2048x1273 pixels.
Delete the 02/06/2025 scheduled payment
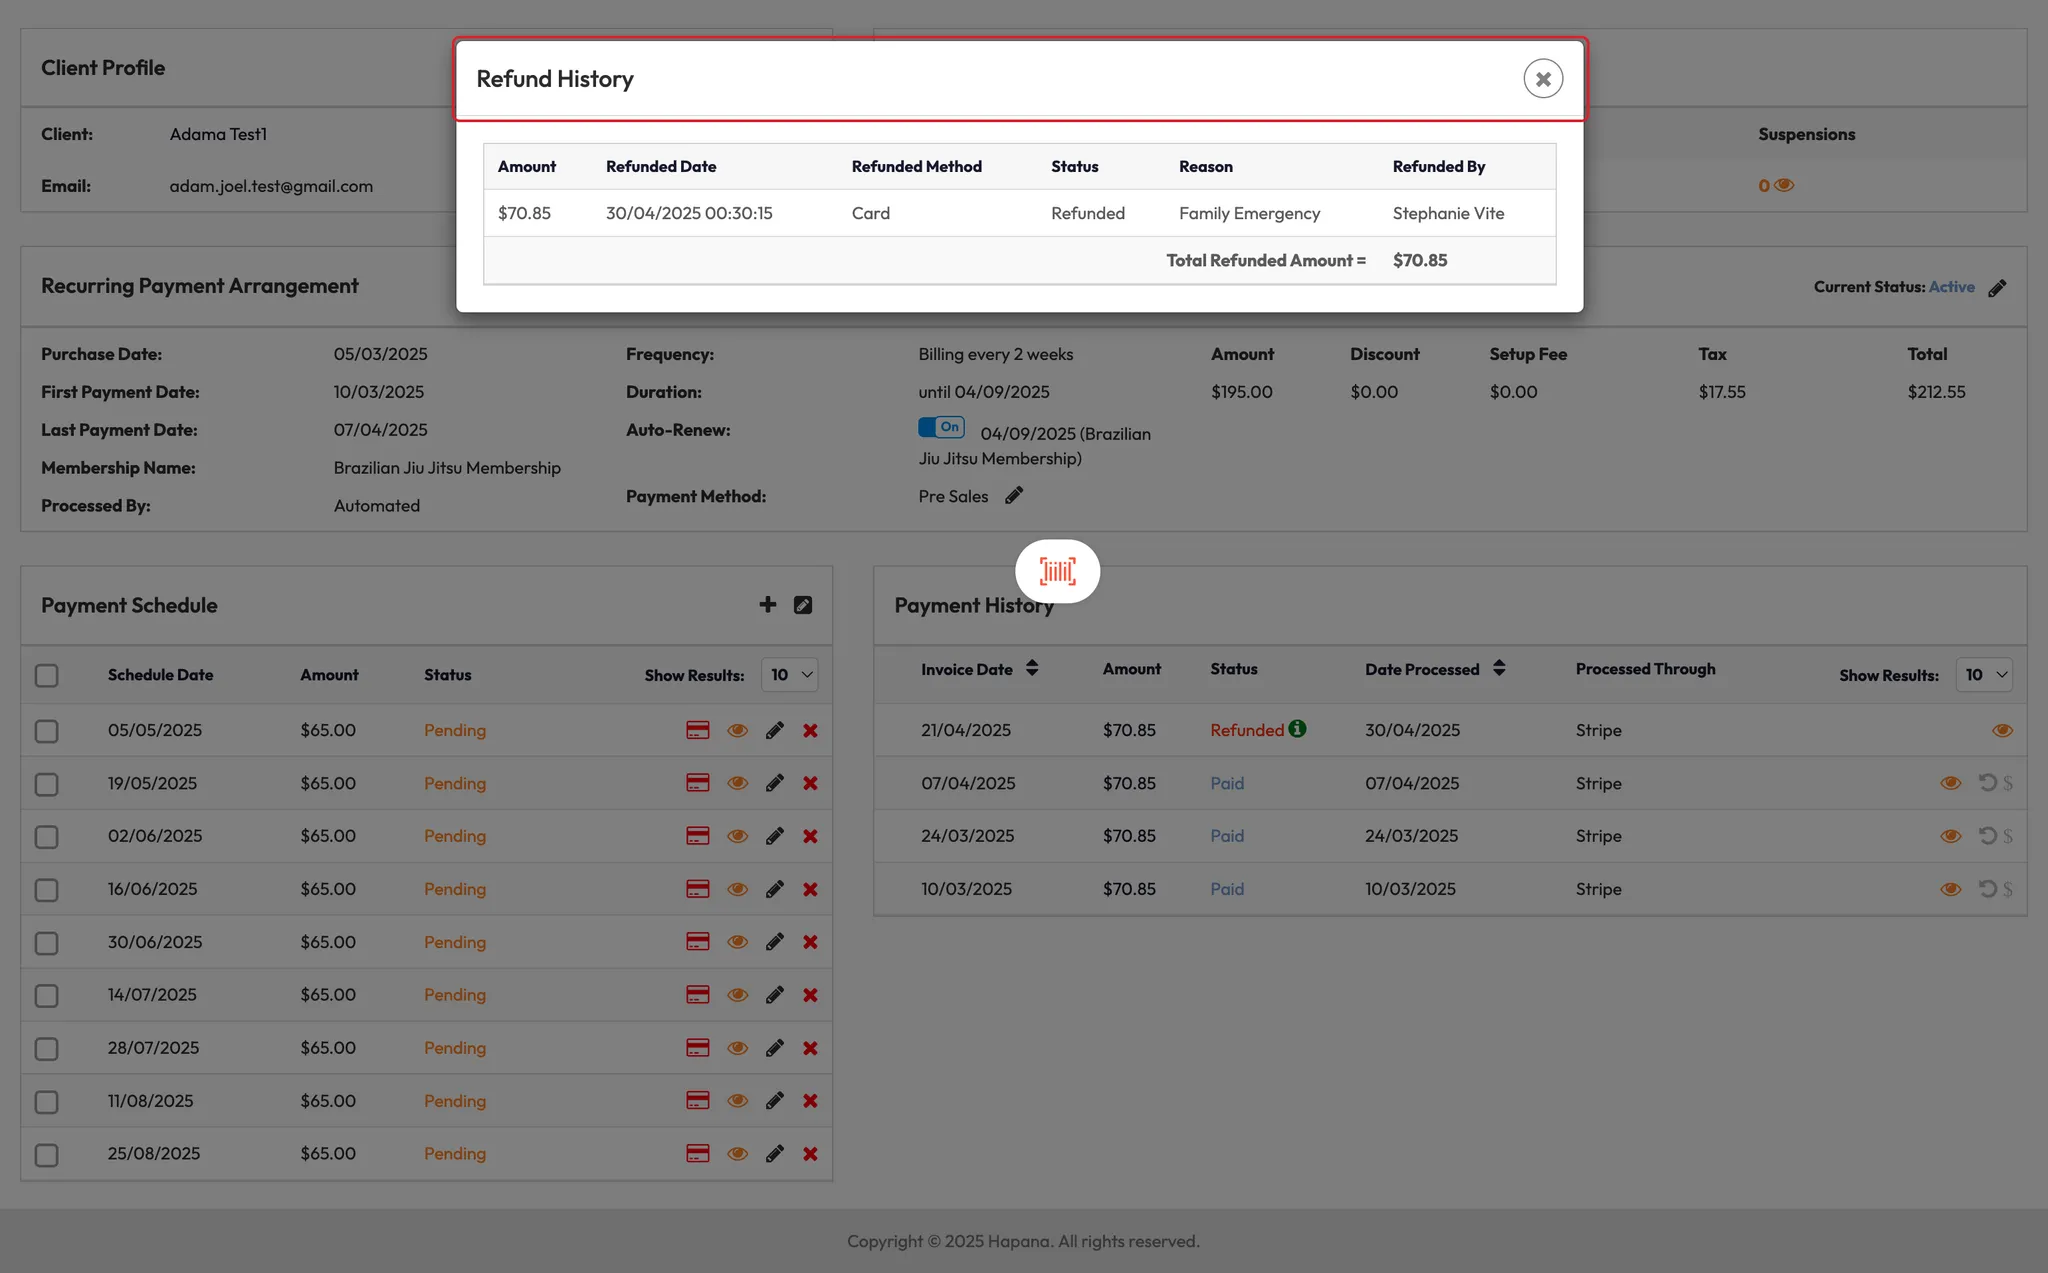pyautogui.click(x=810, y=837)
